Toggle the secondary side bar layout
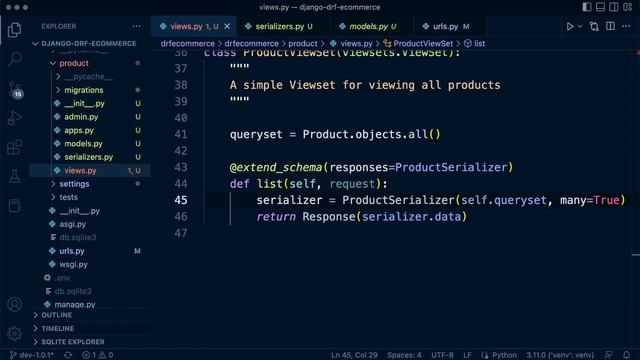 coord(614,7)
